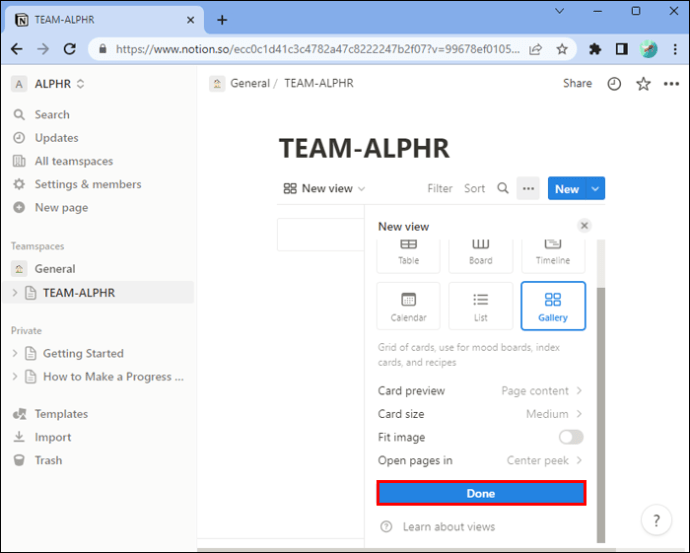Switch to the TEAM-ALPHR browser tab
Image resolution: width=690 pixels, height=553 pixels.
[104, 20]
